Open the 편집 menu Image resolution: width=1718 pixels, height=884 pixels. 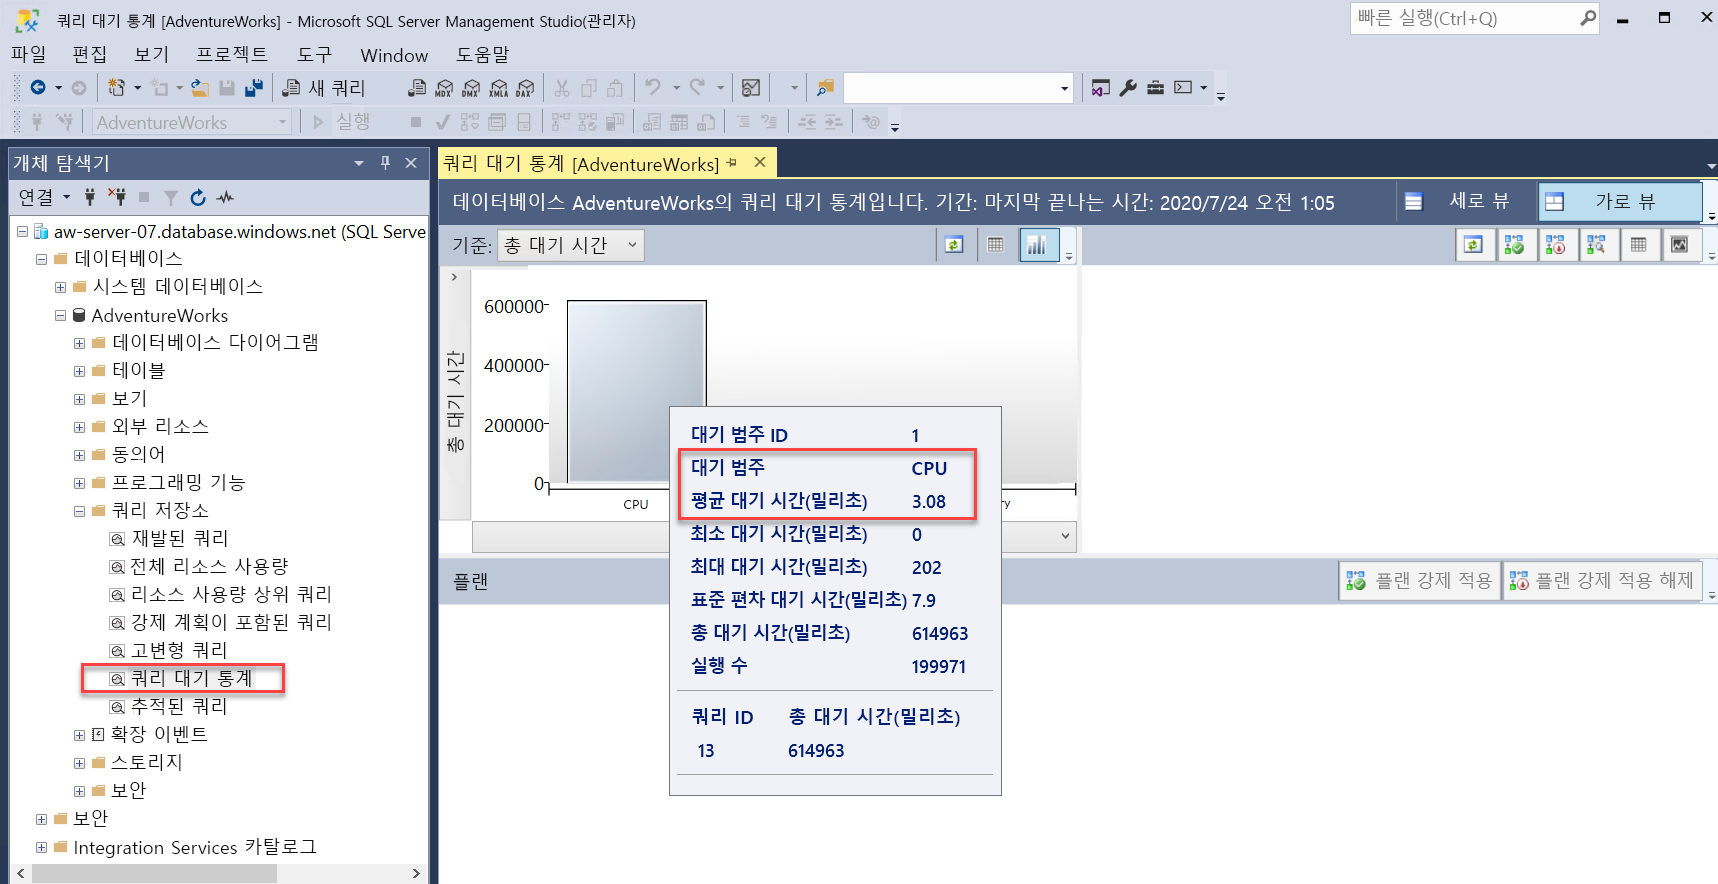point(89,54)
